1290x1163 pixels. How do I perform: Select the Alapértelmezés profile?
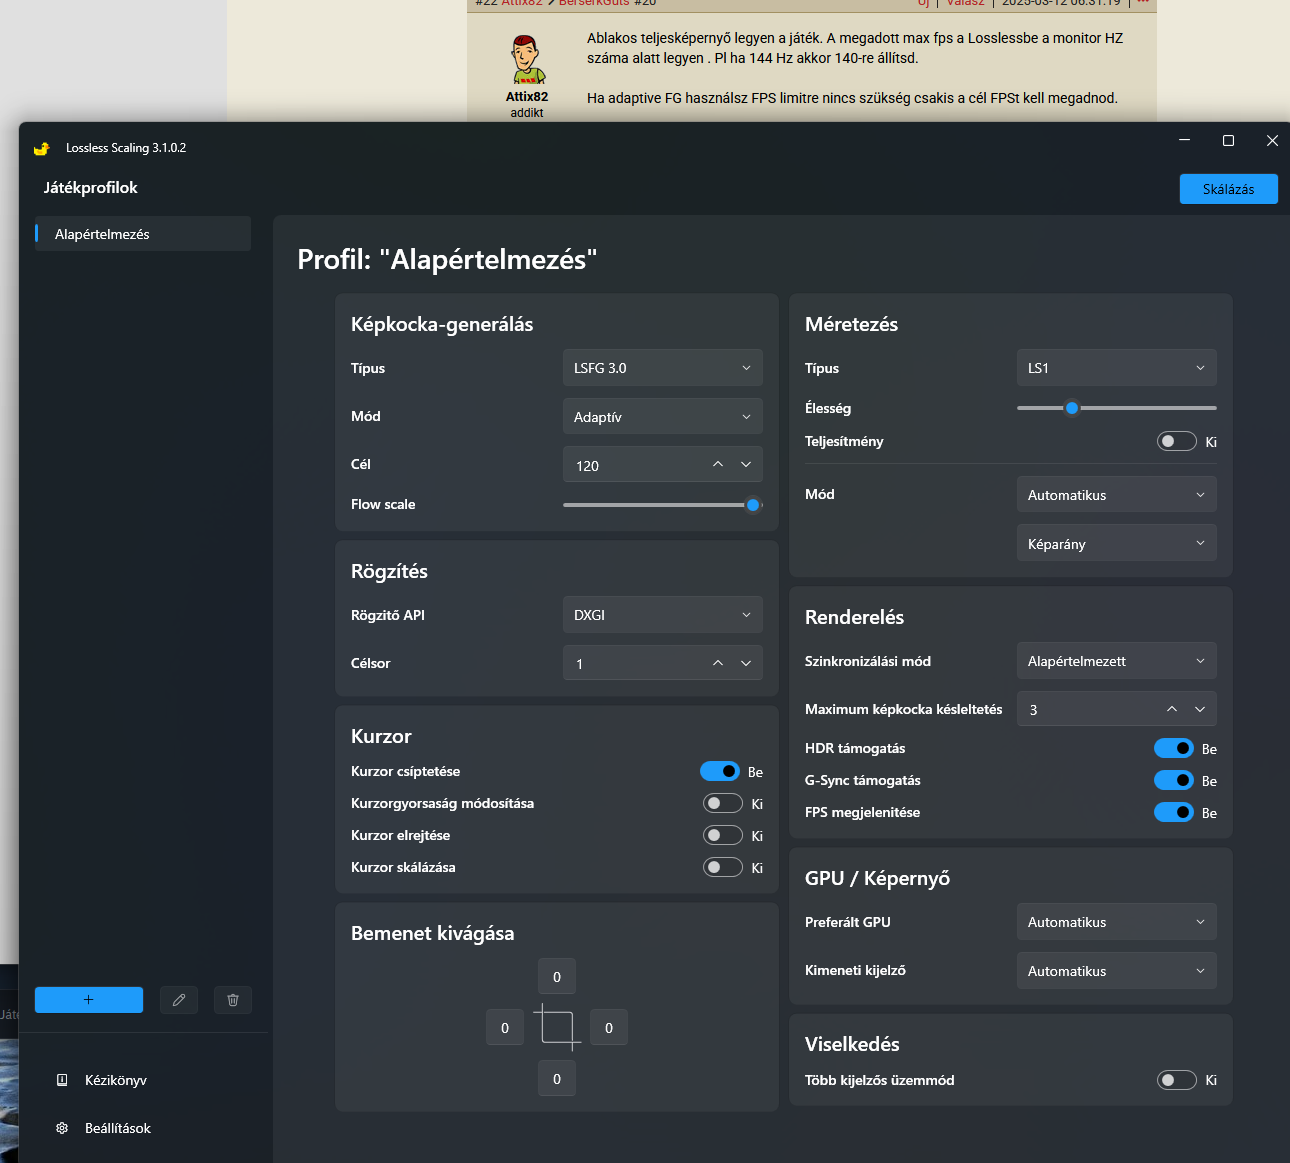coord(143,234)
